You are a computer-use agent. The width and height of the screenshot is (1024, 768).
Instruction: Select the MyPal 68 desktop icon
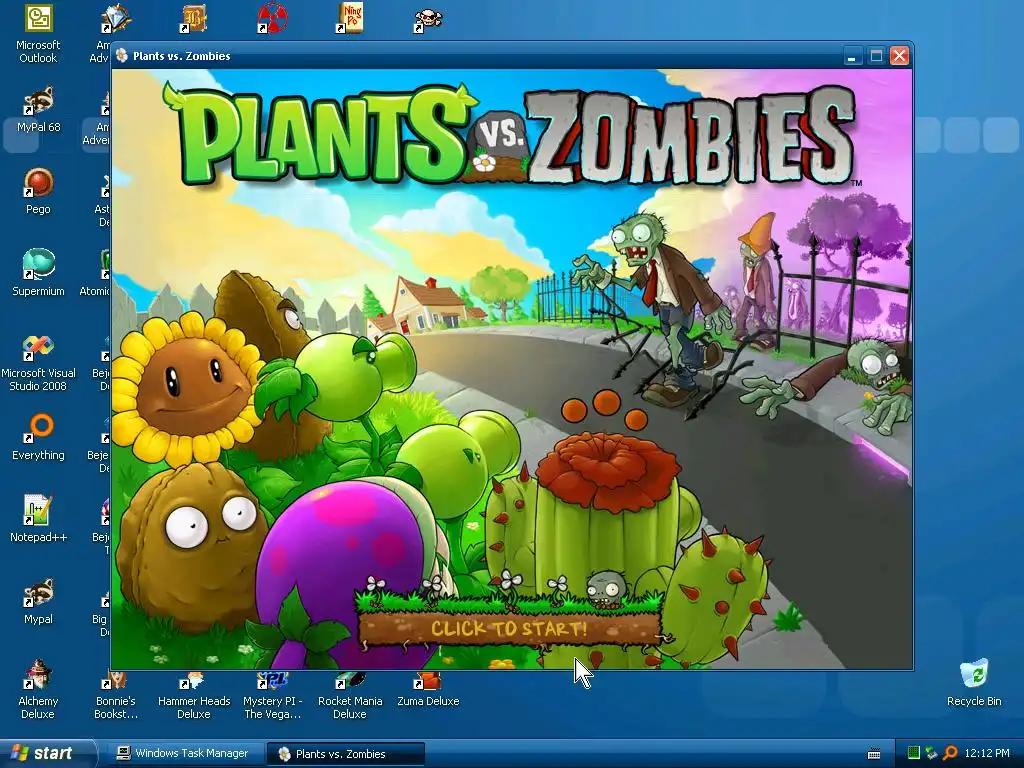pos(38,110)
